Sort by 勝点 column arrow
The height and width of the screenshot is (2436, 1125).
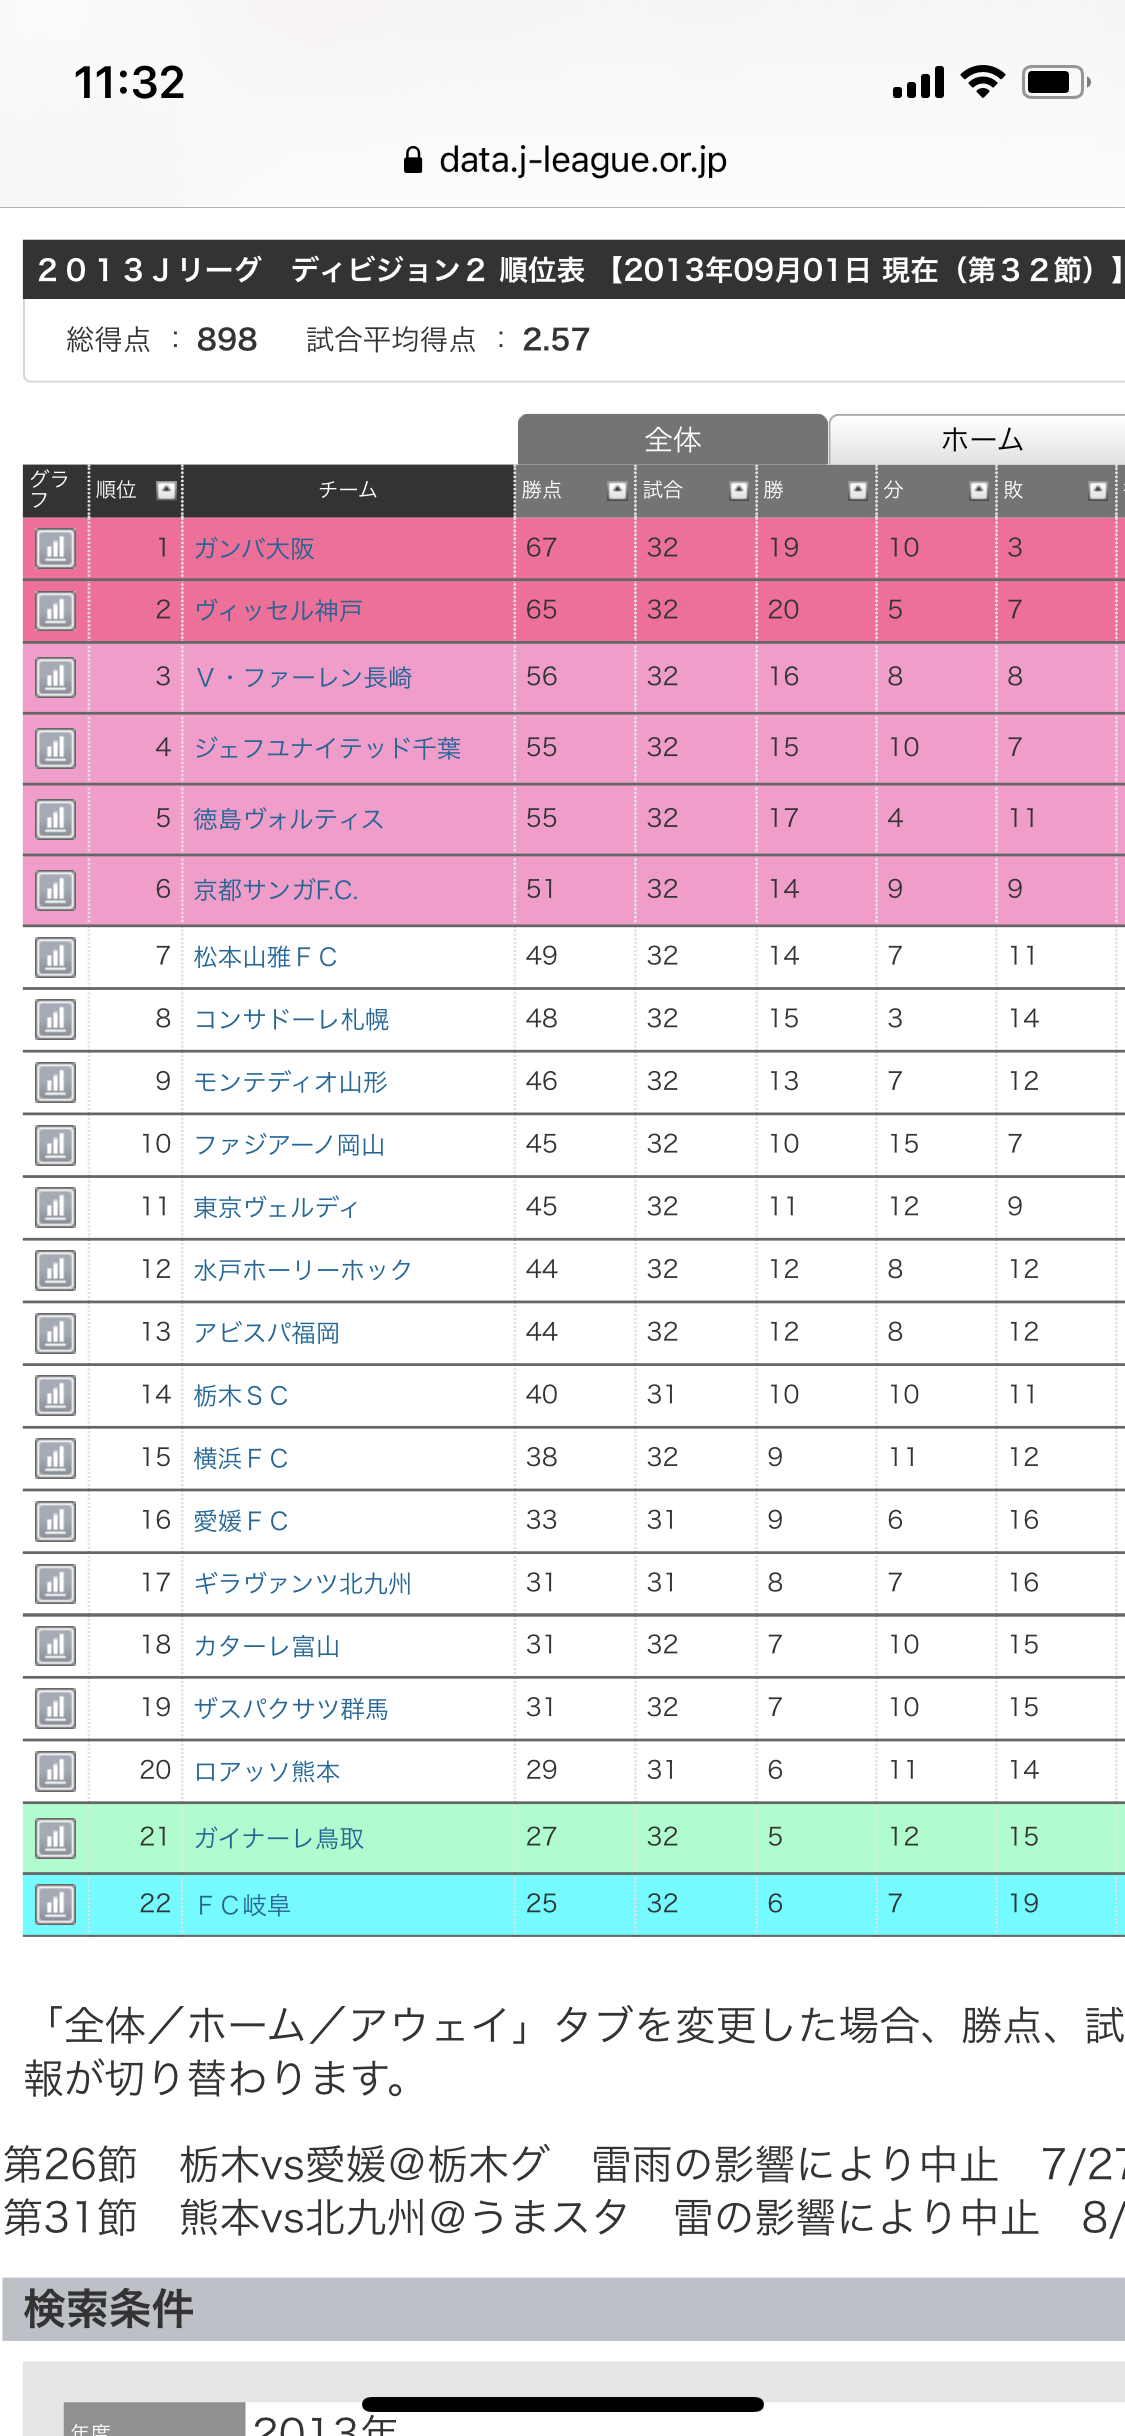click(x=617, y=490)
